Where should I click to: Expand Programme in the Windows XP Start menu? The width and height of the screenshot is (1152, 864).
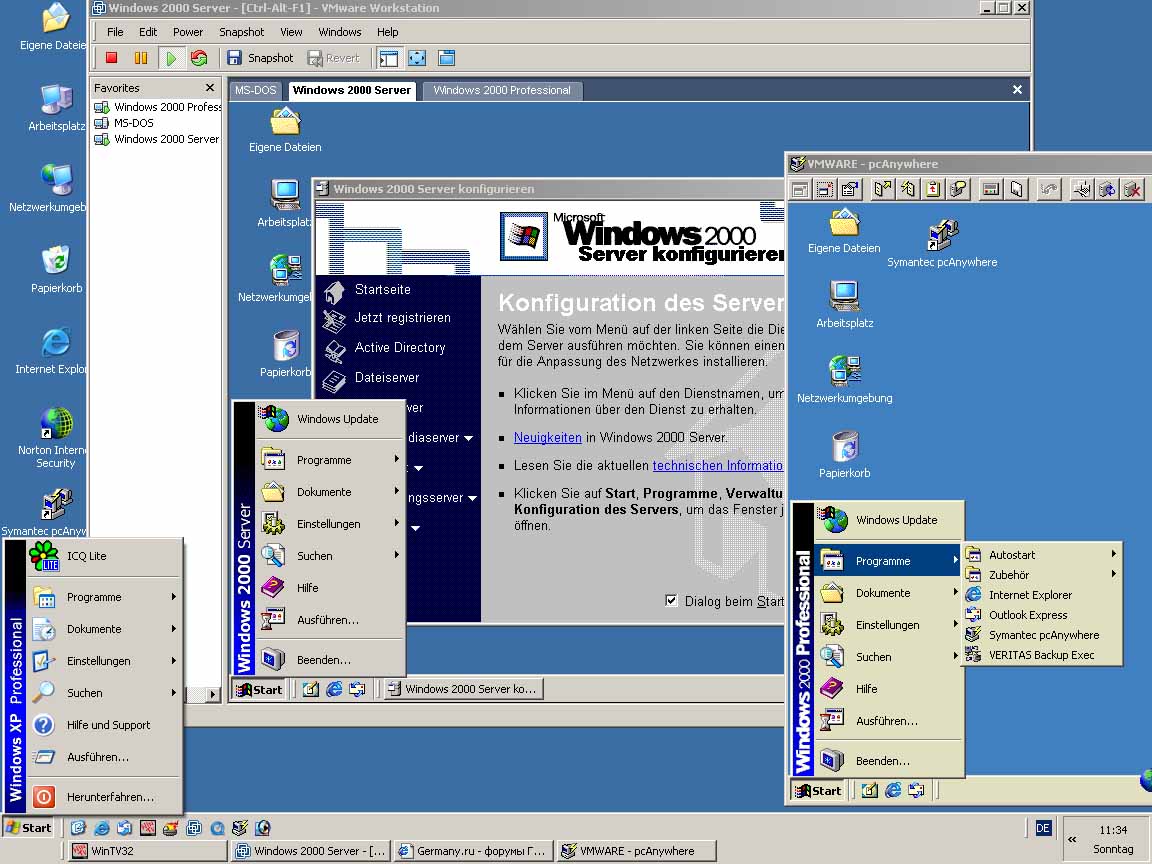click(x=104, y=597)
